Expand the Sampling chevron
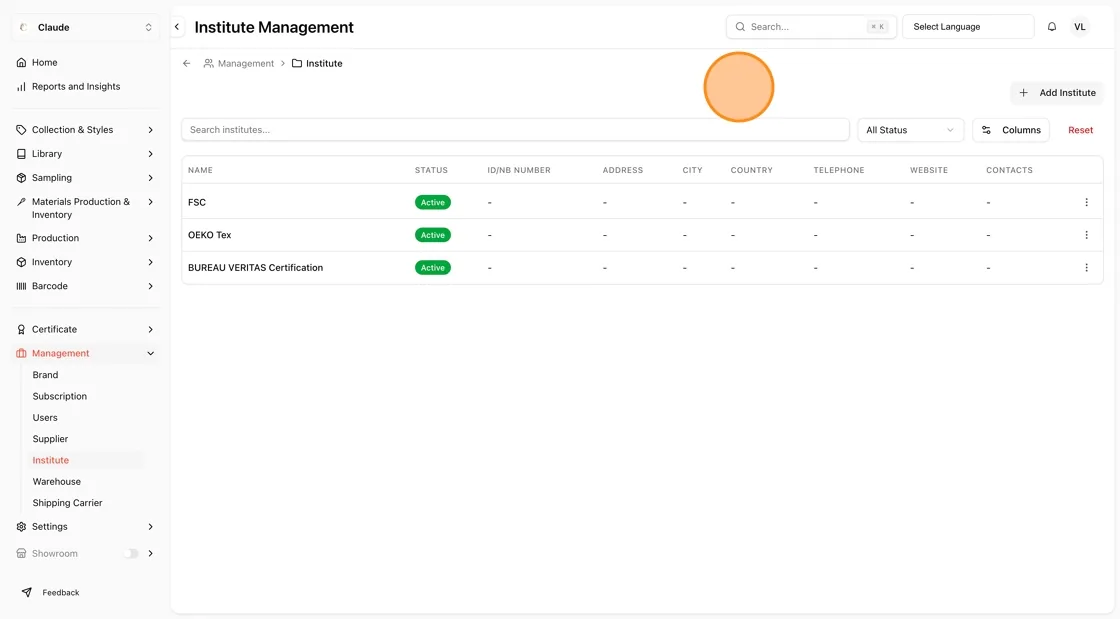Viewport: 1120px width, 619px height. (150, 178)
